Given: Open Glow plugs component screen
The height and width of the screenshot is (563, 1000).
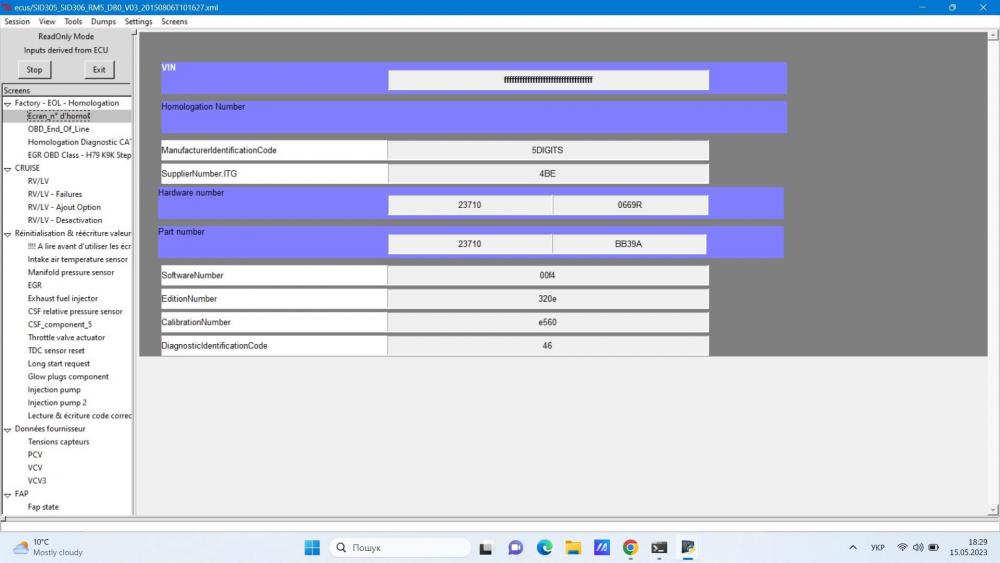Looking at the screenshot, I should pyautogui.click(x=68, y=377).
